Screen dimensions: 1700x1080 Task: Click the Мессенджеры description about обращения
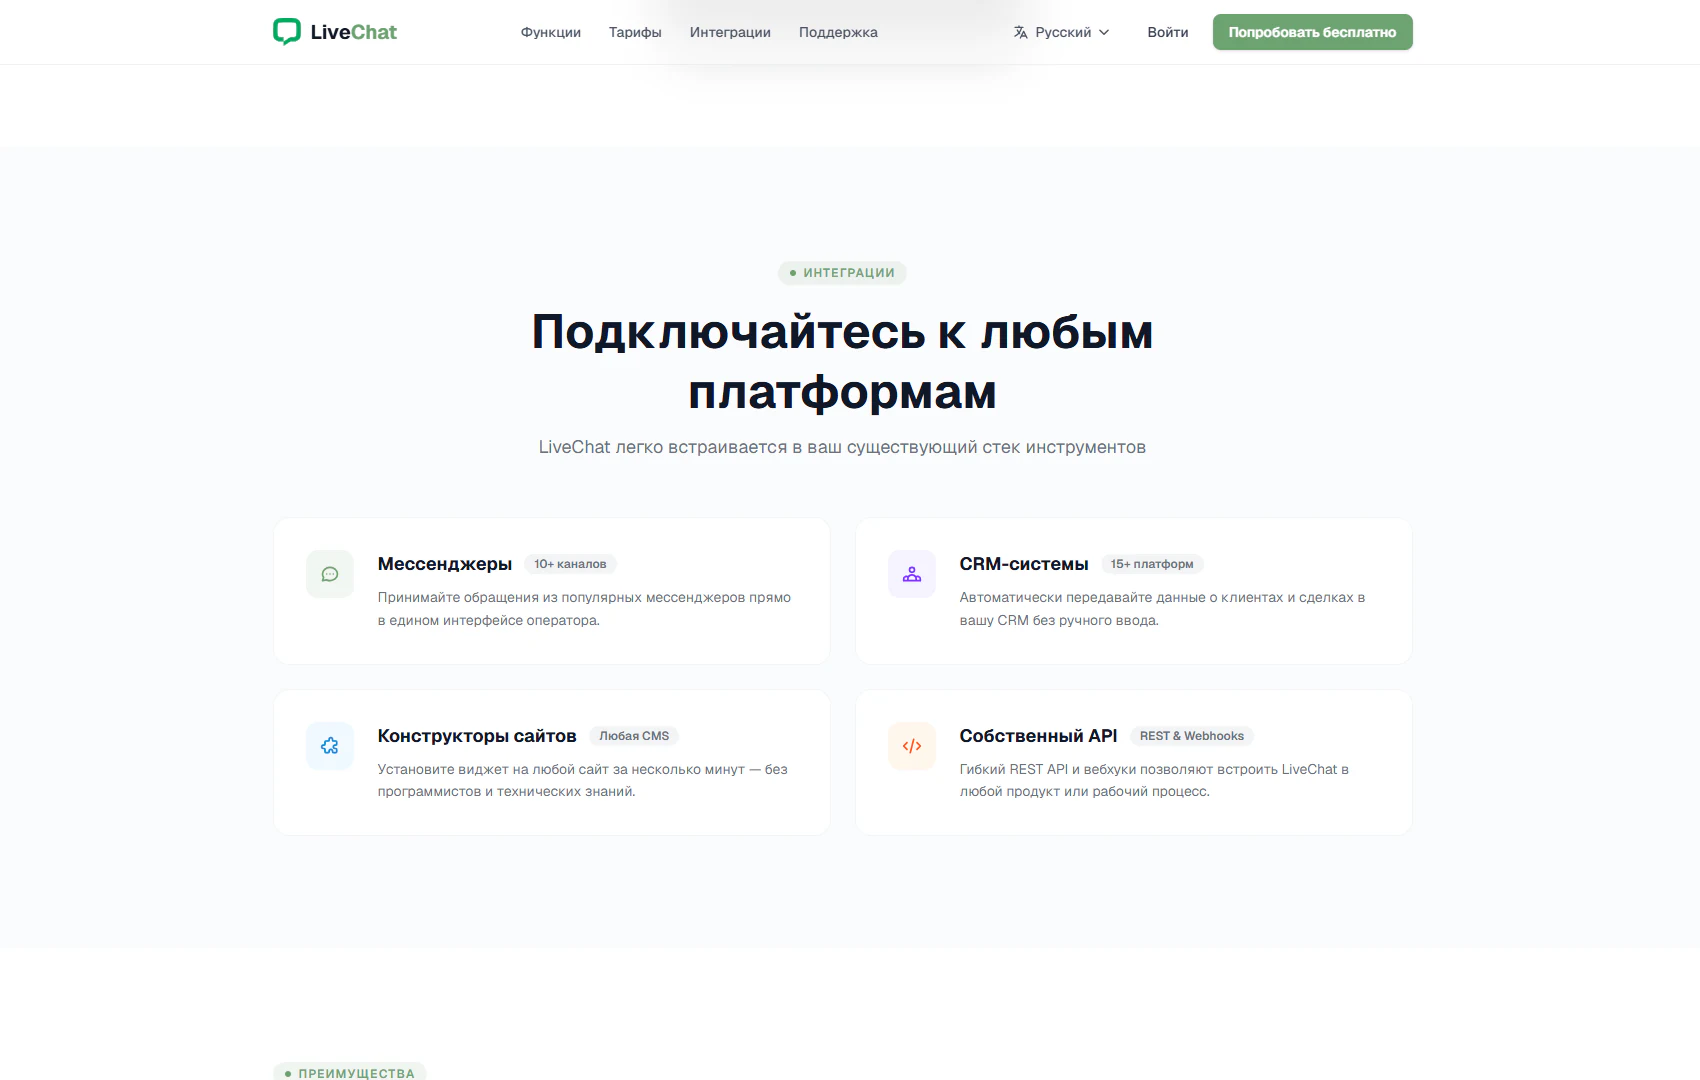[584, 609]
